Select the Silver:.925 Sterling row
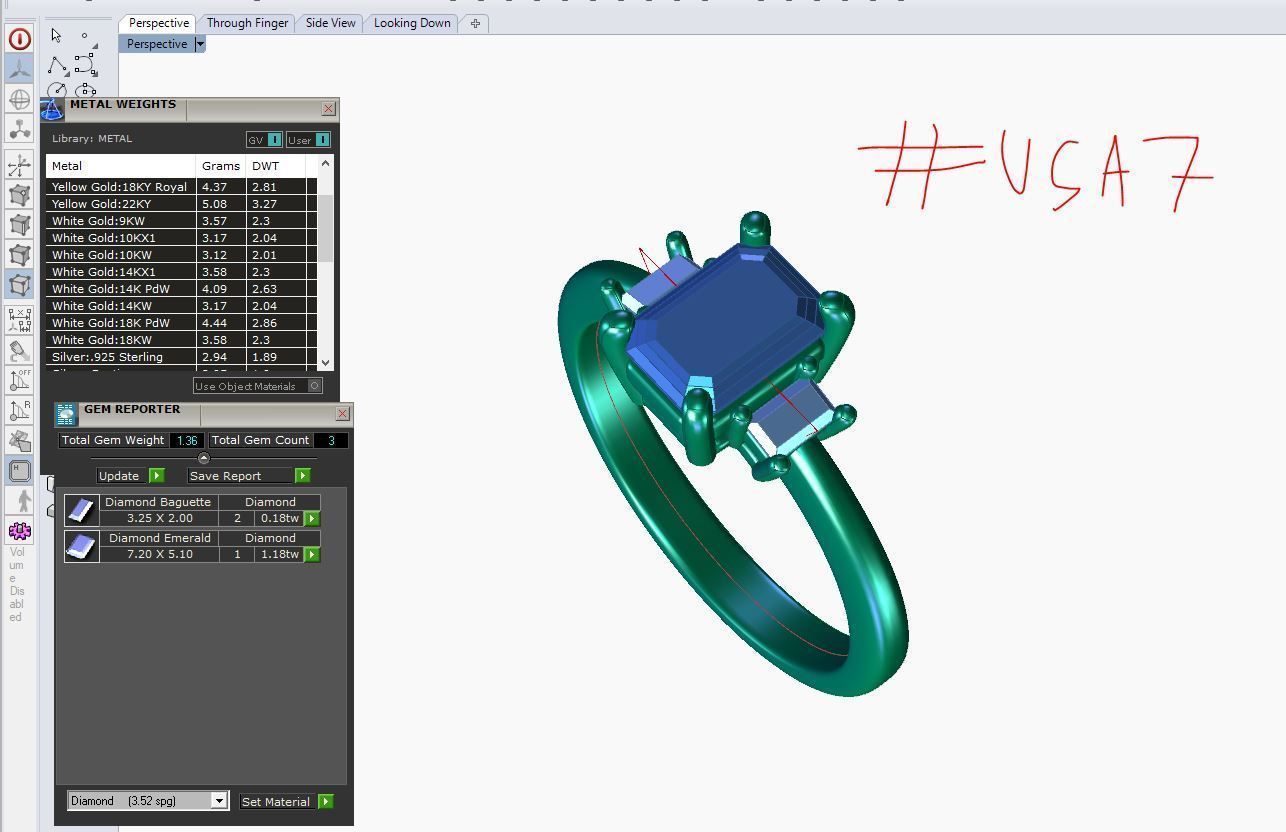 coord(181,357)
